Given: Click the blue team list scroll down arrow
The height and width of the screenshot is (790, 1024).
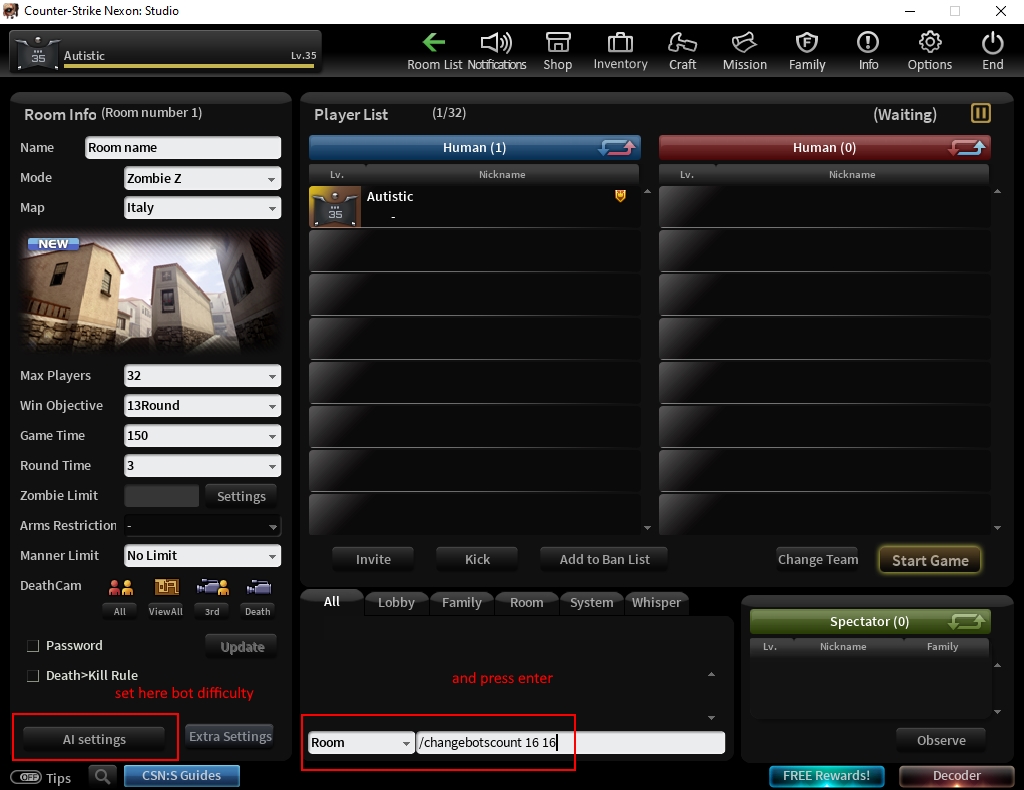Looking at the screenshot, I should [x=647, y=528].
